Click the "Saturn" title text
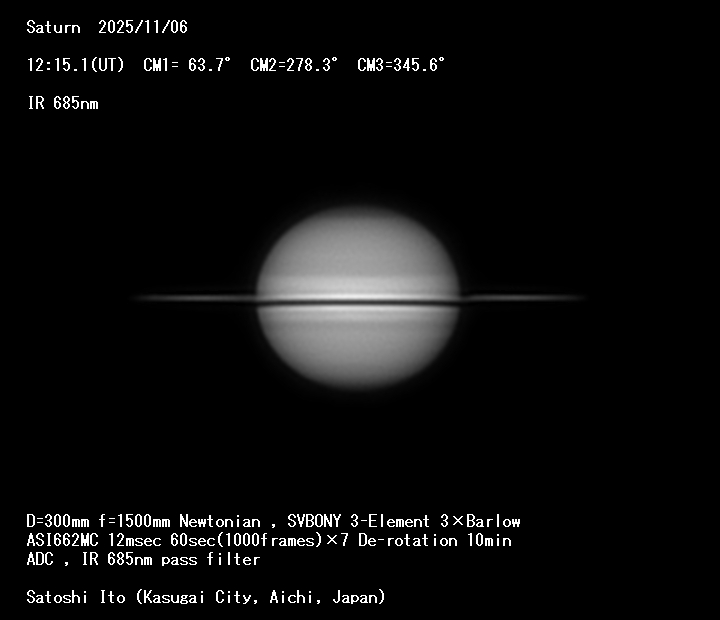This screenshot has width=720, height=620. point(53,28)
